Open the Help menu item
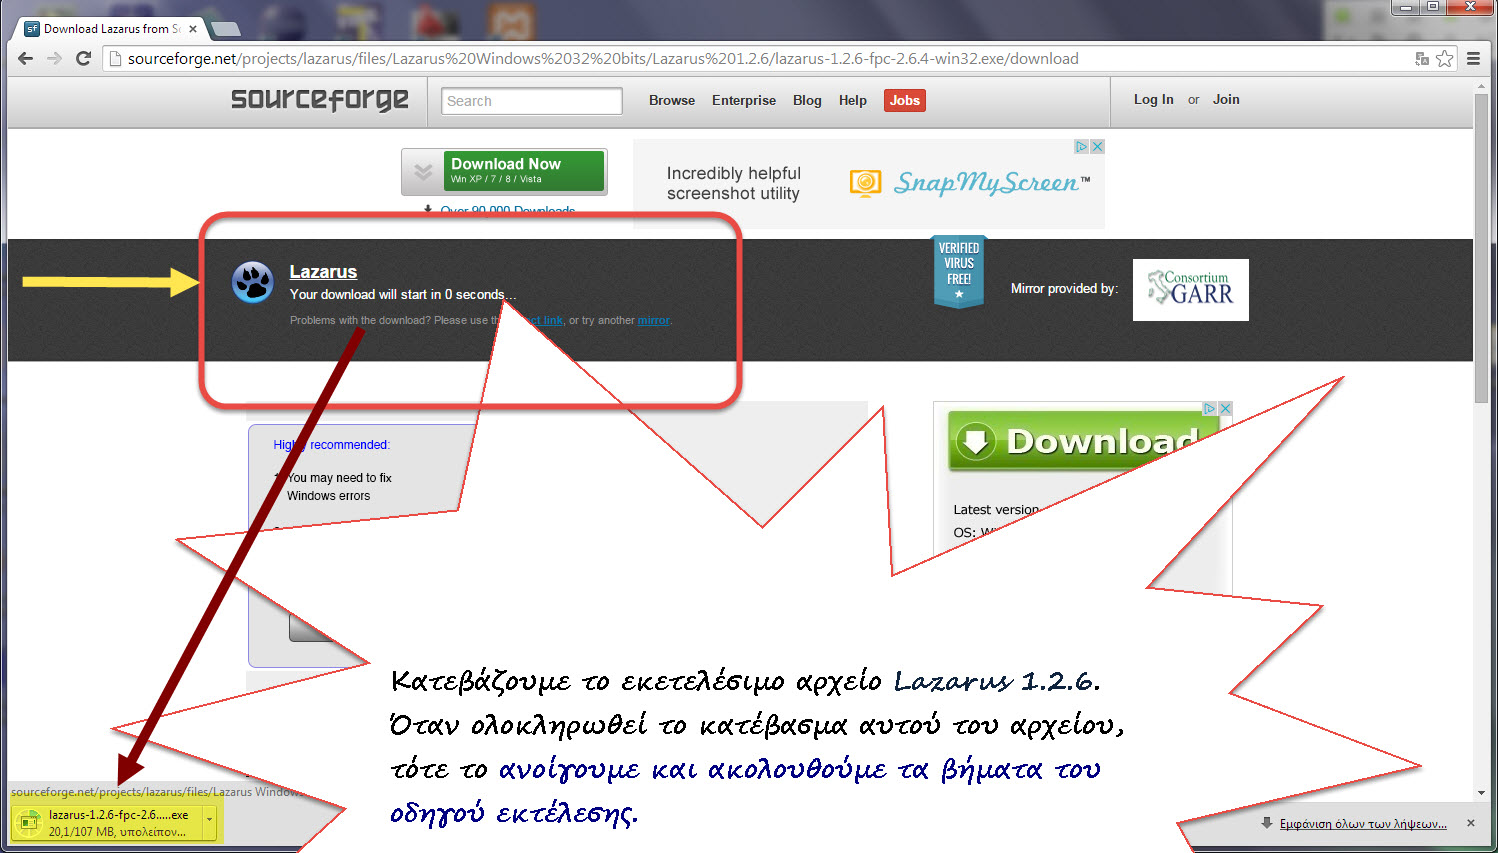The height and width of the screenshot is (853, 1498). click(x=853, y=100)
